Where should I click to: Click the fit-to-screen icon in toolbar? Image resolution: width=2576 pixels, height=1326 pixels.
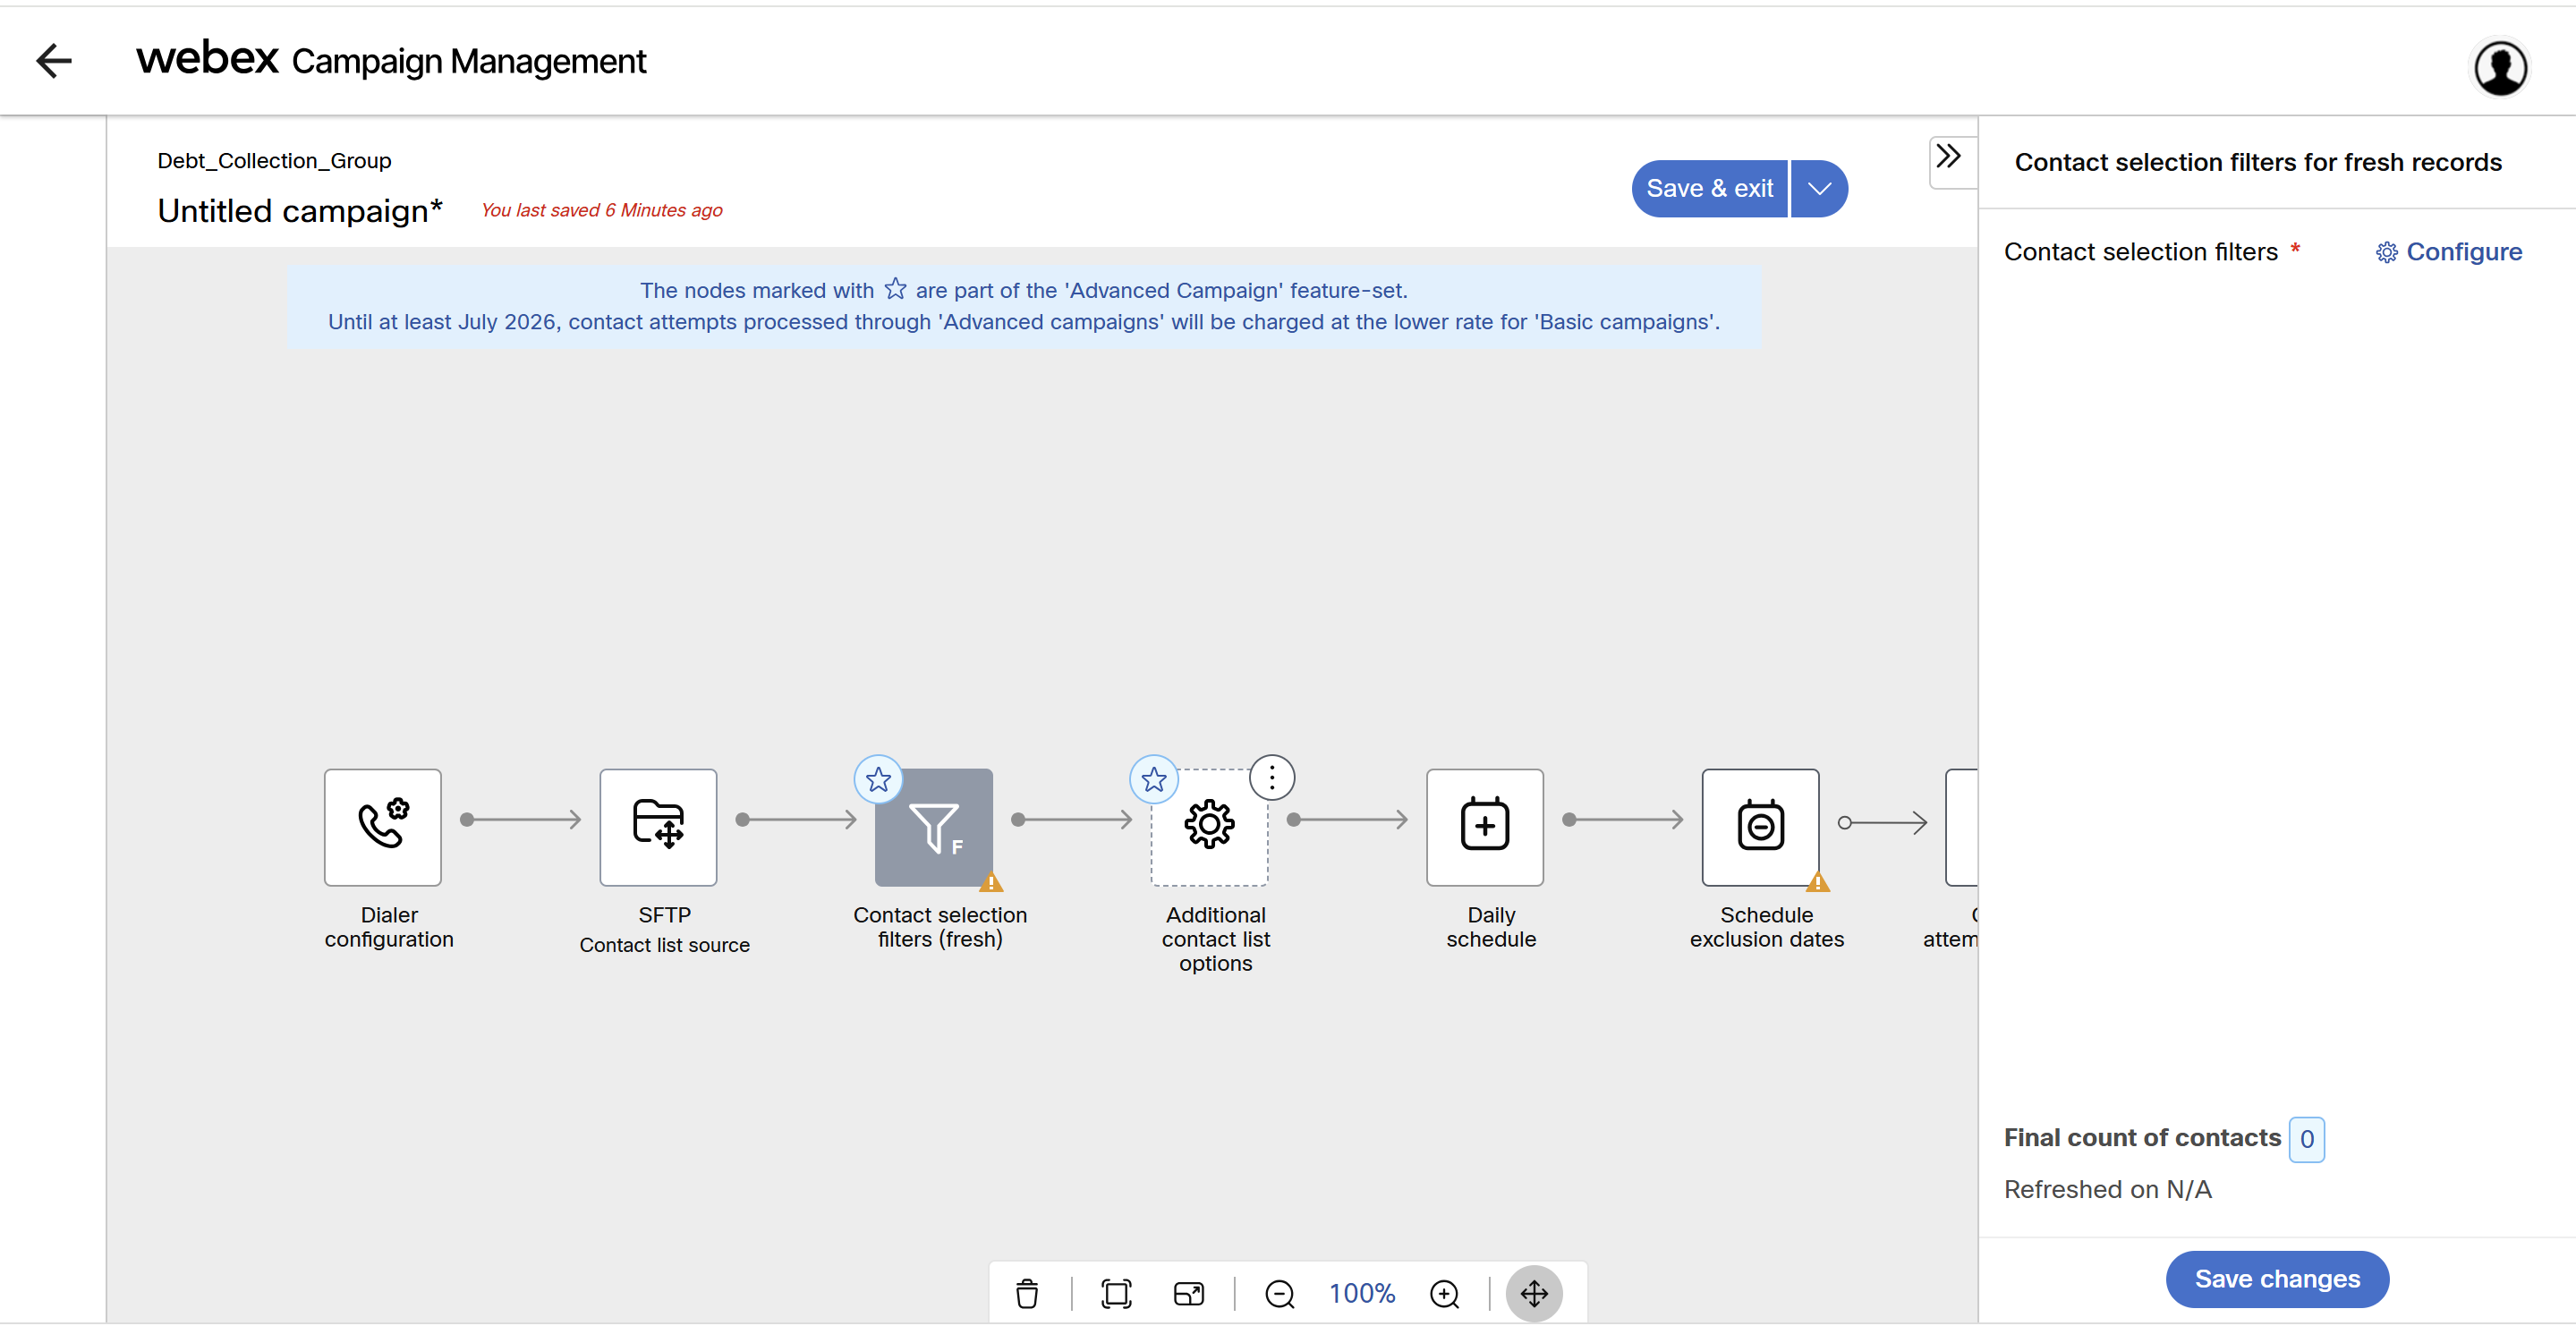(x=1116, y=1293)
